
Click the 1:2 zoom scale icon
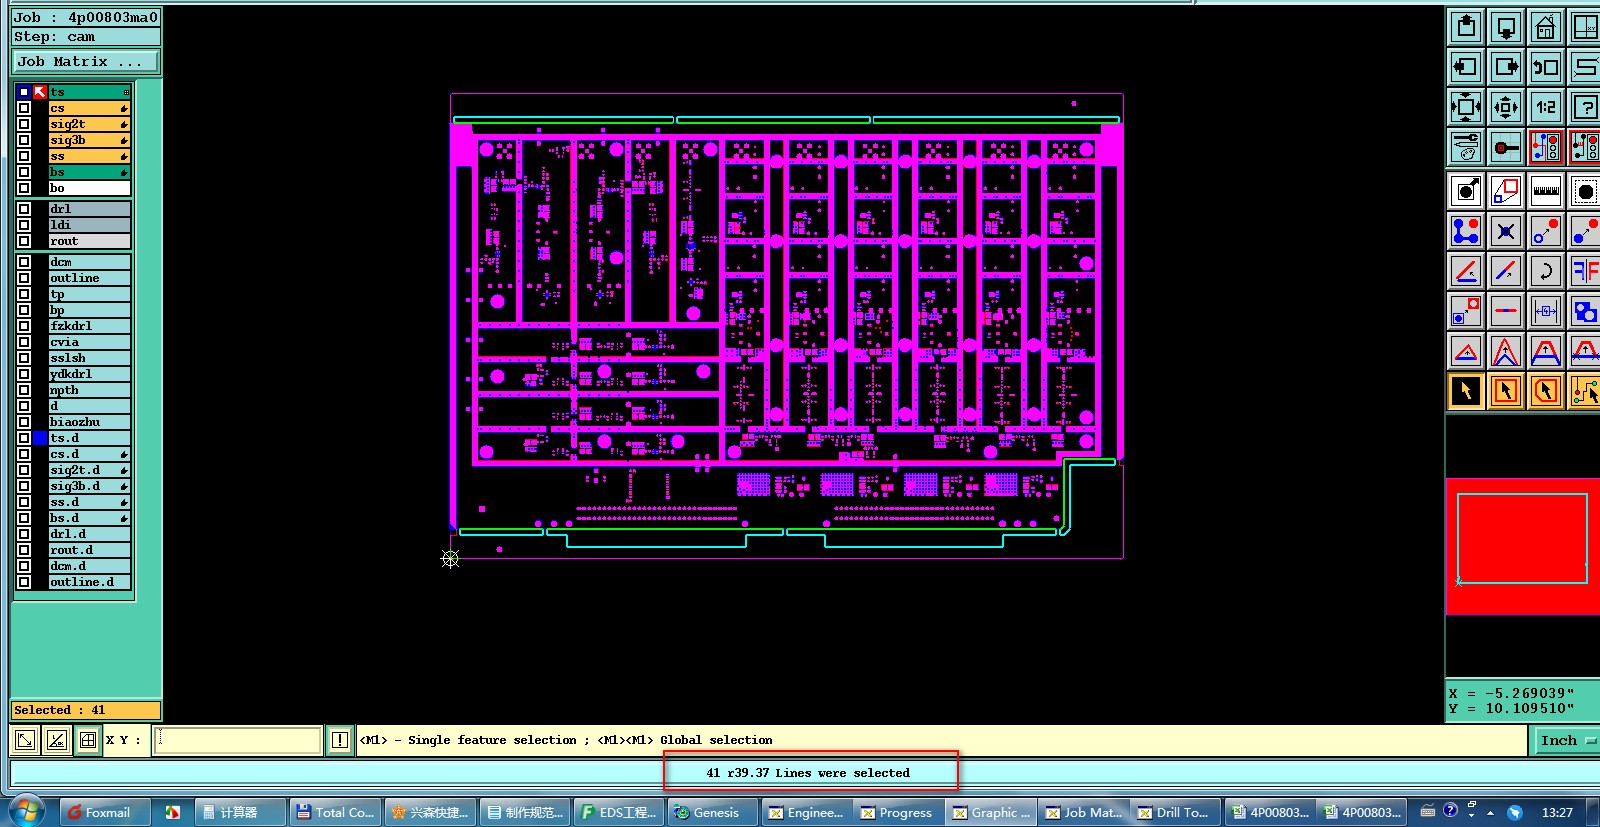click(x=1546, y=107)
